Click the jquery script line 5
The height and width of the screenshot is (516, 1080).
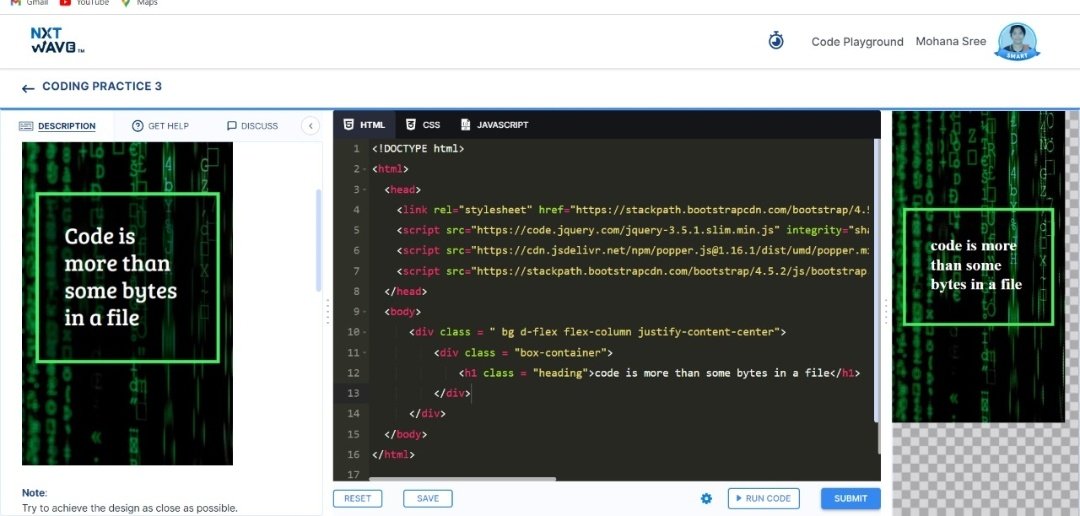[633, 230]
